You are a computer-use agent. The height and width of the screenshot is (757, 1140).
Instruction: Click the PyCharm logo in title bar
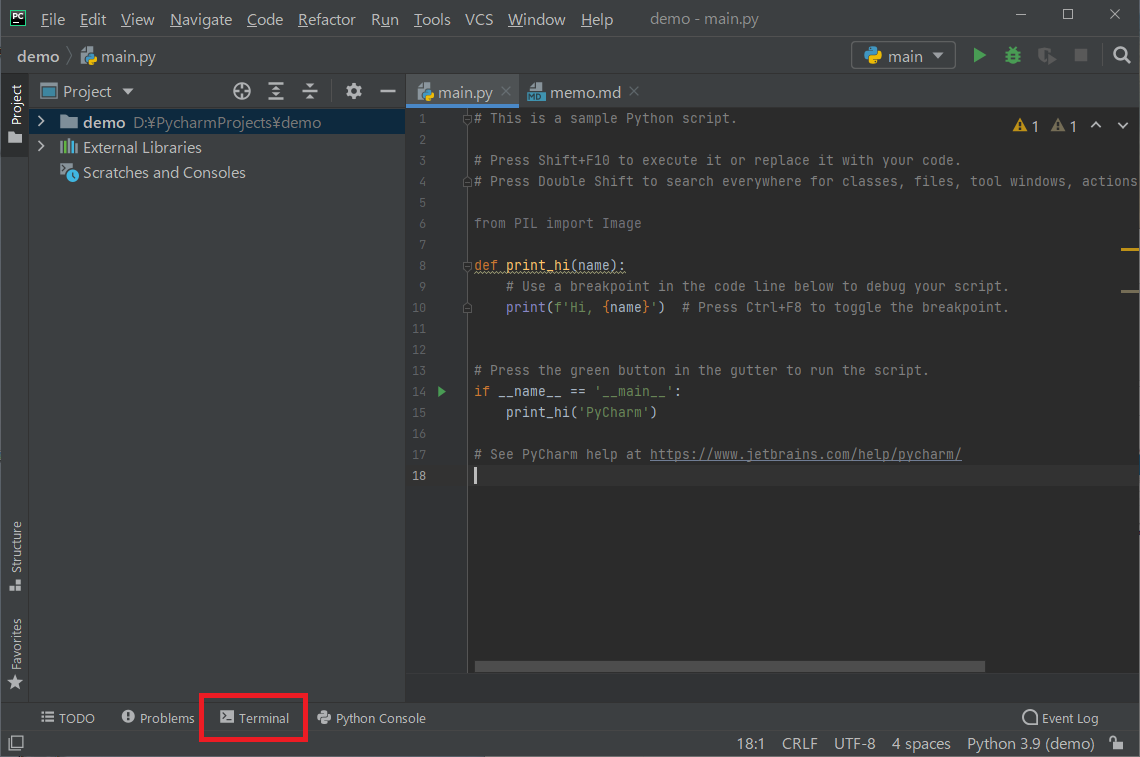(17, 18)
